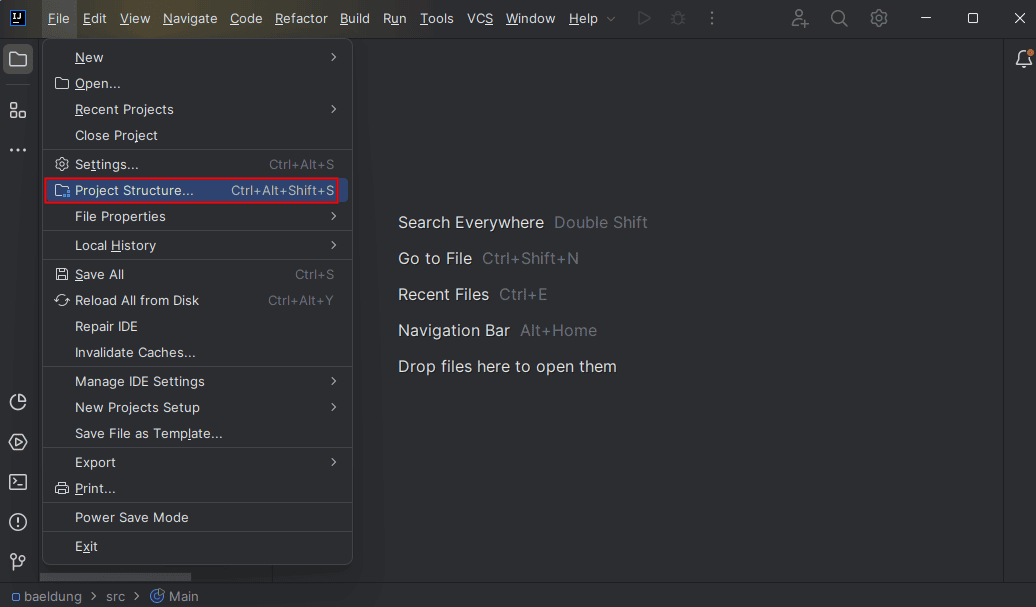Click the gear icon next to Settings...
This screenshot has height=607, width=1036.
point(61,164)
